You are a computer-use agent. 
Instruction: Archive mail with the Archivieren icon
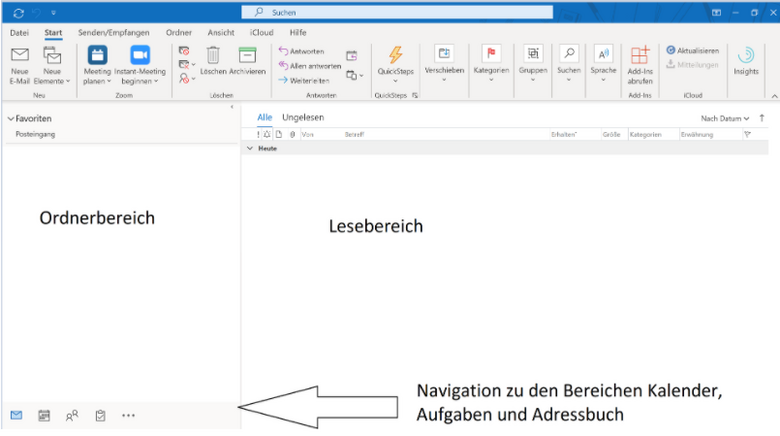pyautogui.click(x=247, y=55)
